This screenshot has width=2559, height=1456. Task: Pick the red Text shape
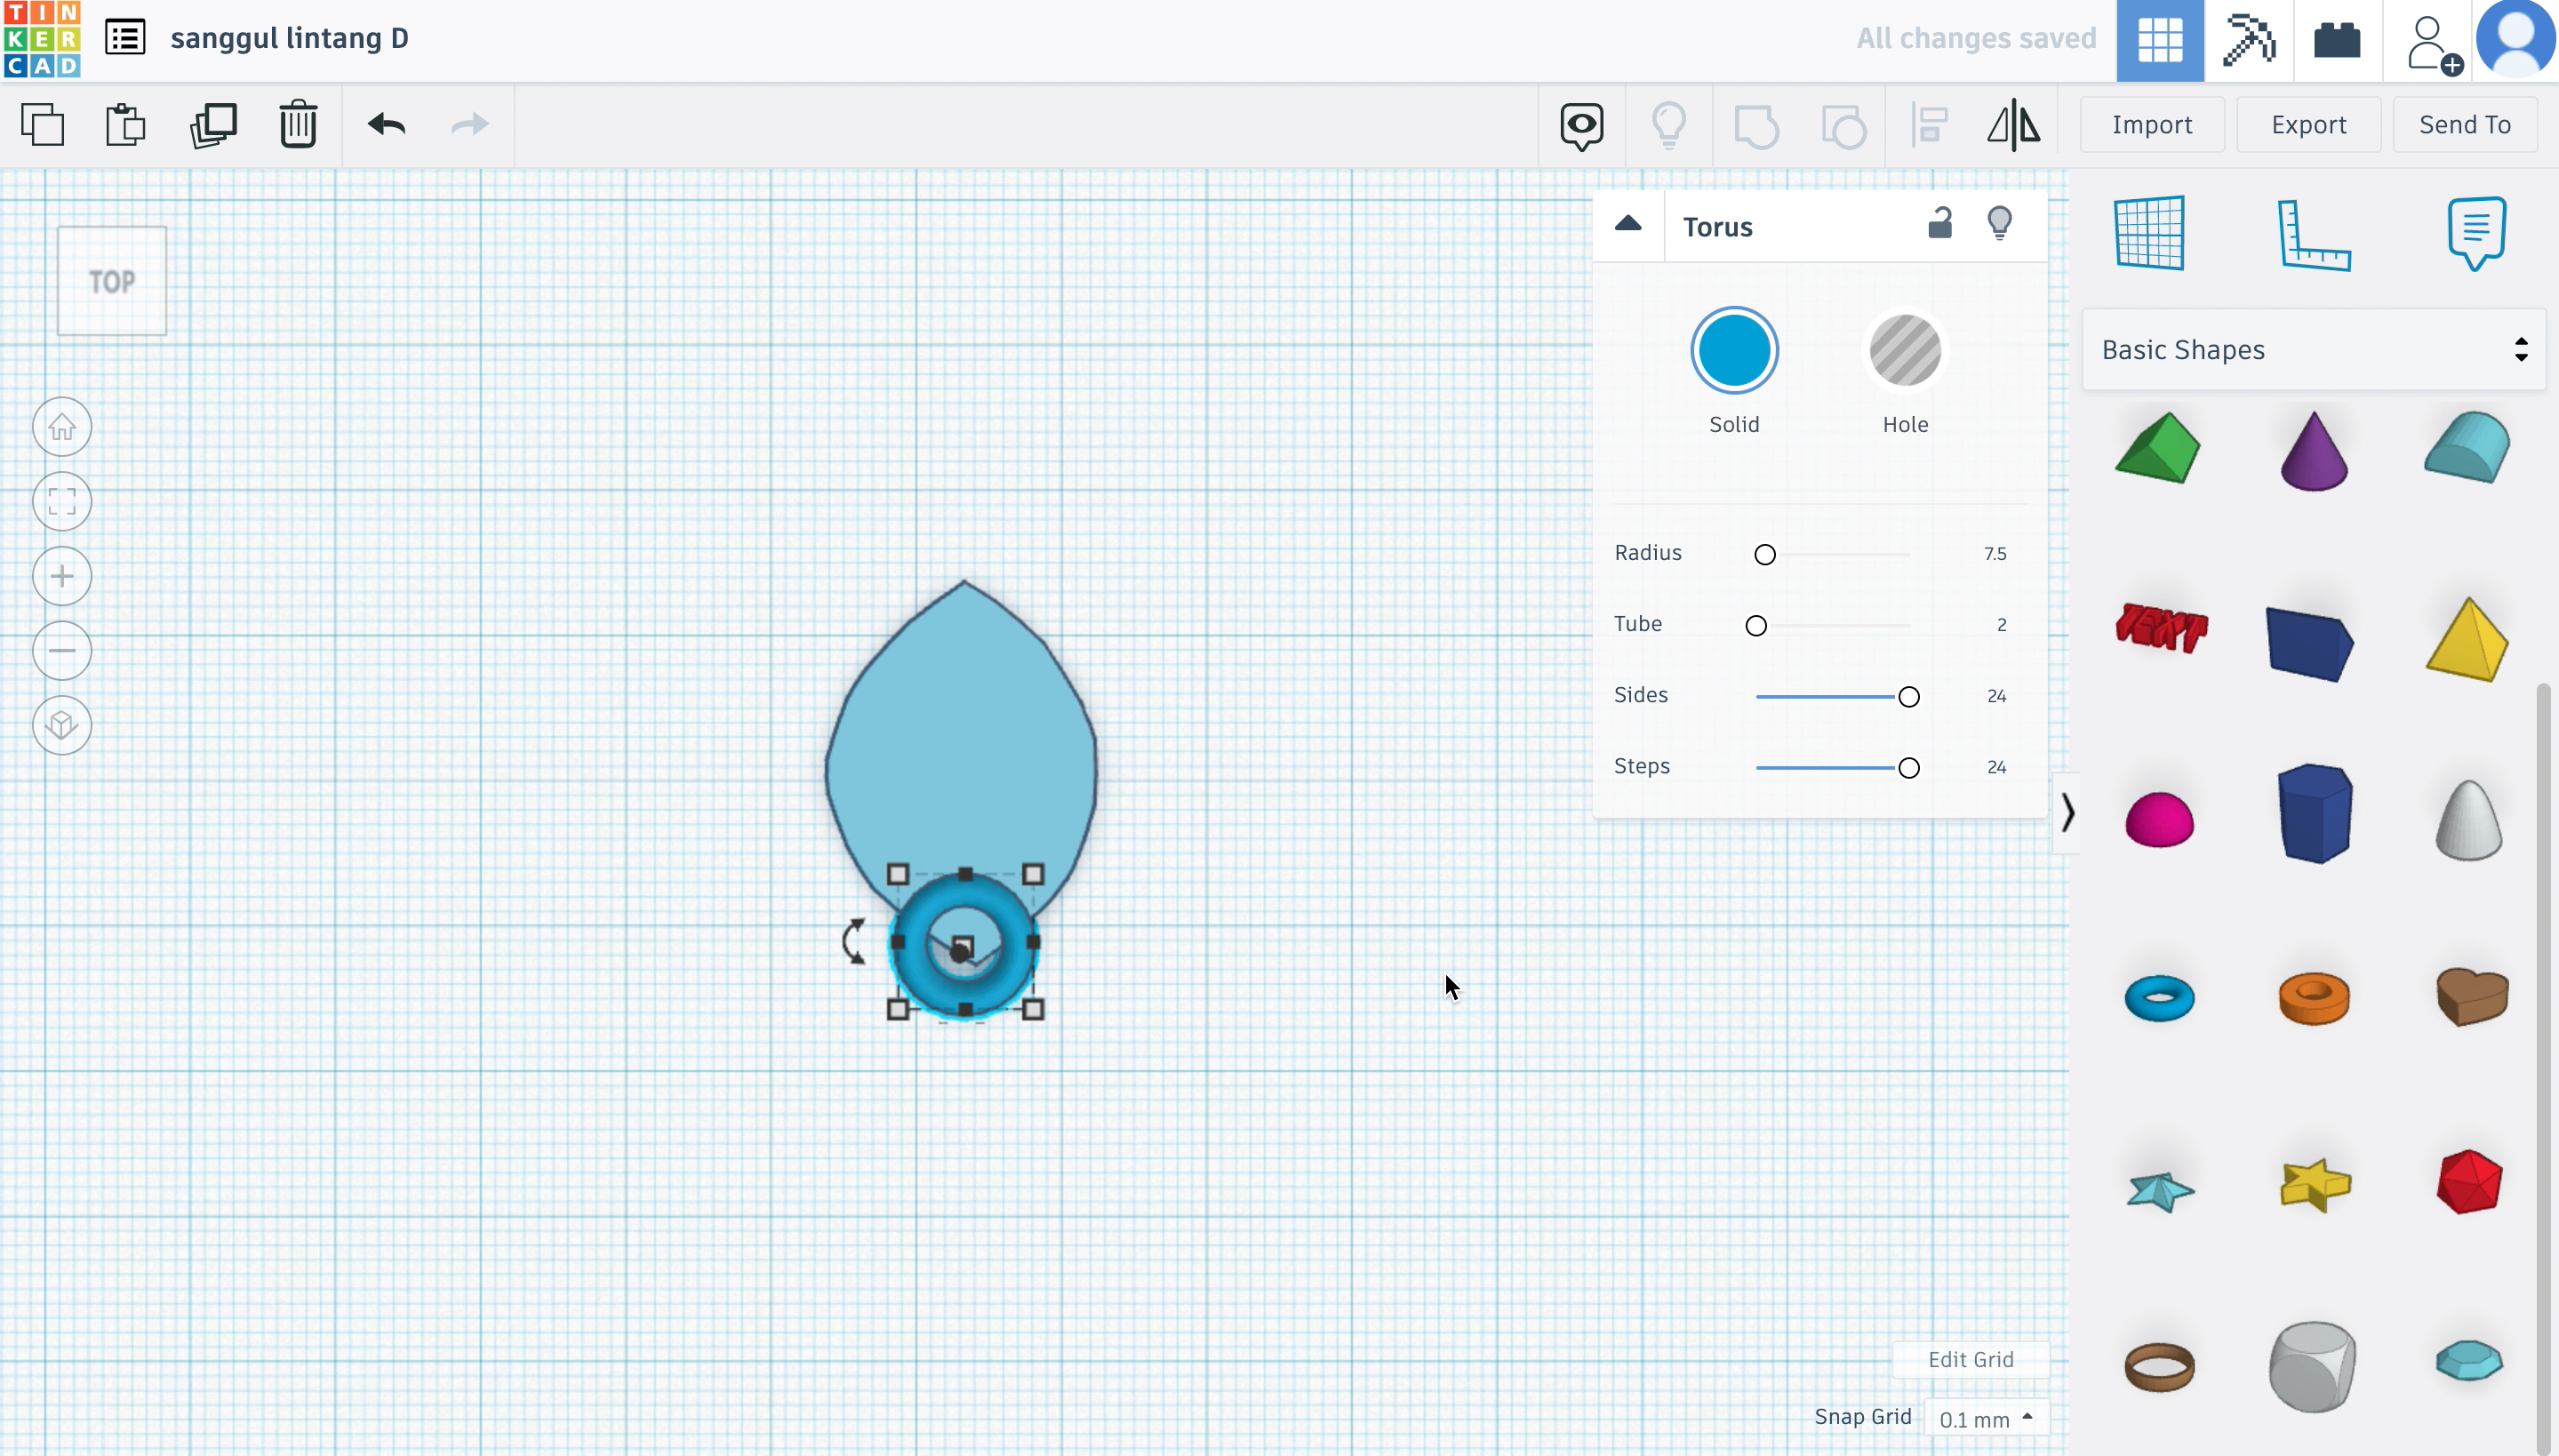(x=2161, y=628)
